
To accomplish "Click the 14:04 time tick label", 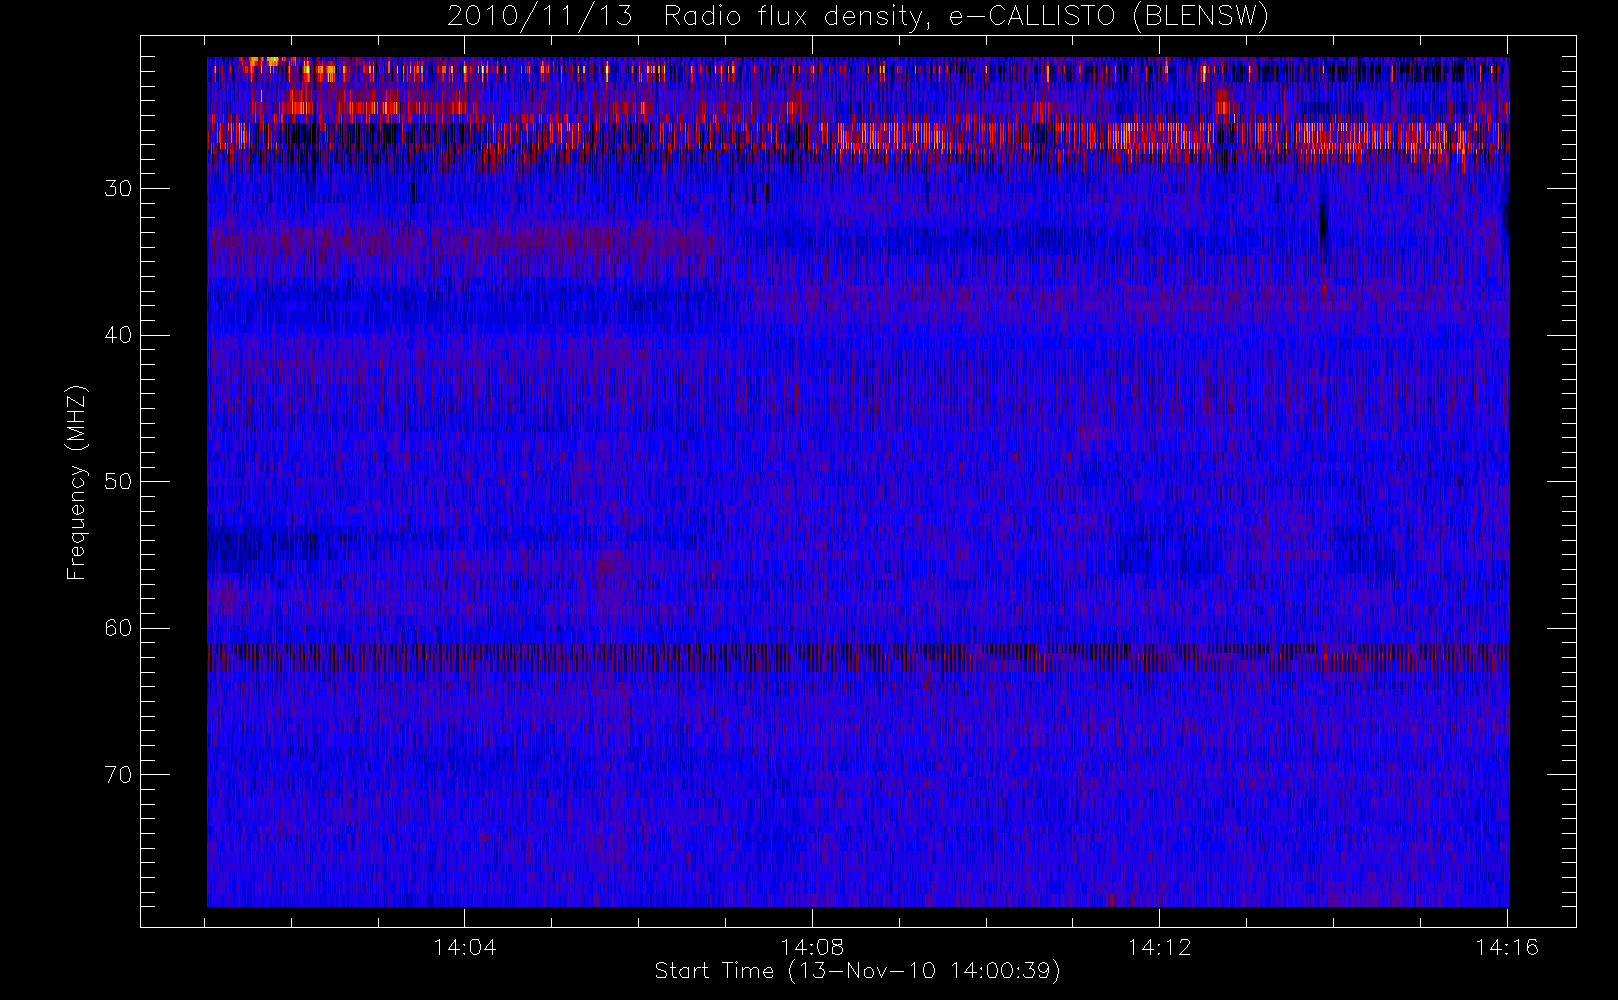I will coord(465,947).
